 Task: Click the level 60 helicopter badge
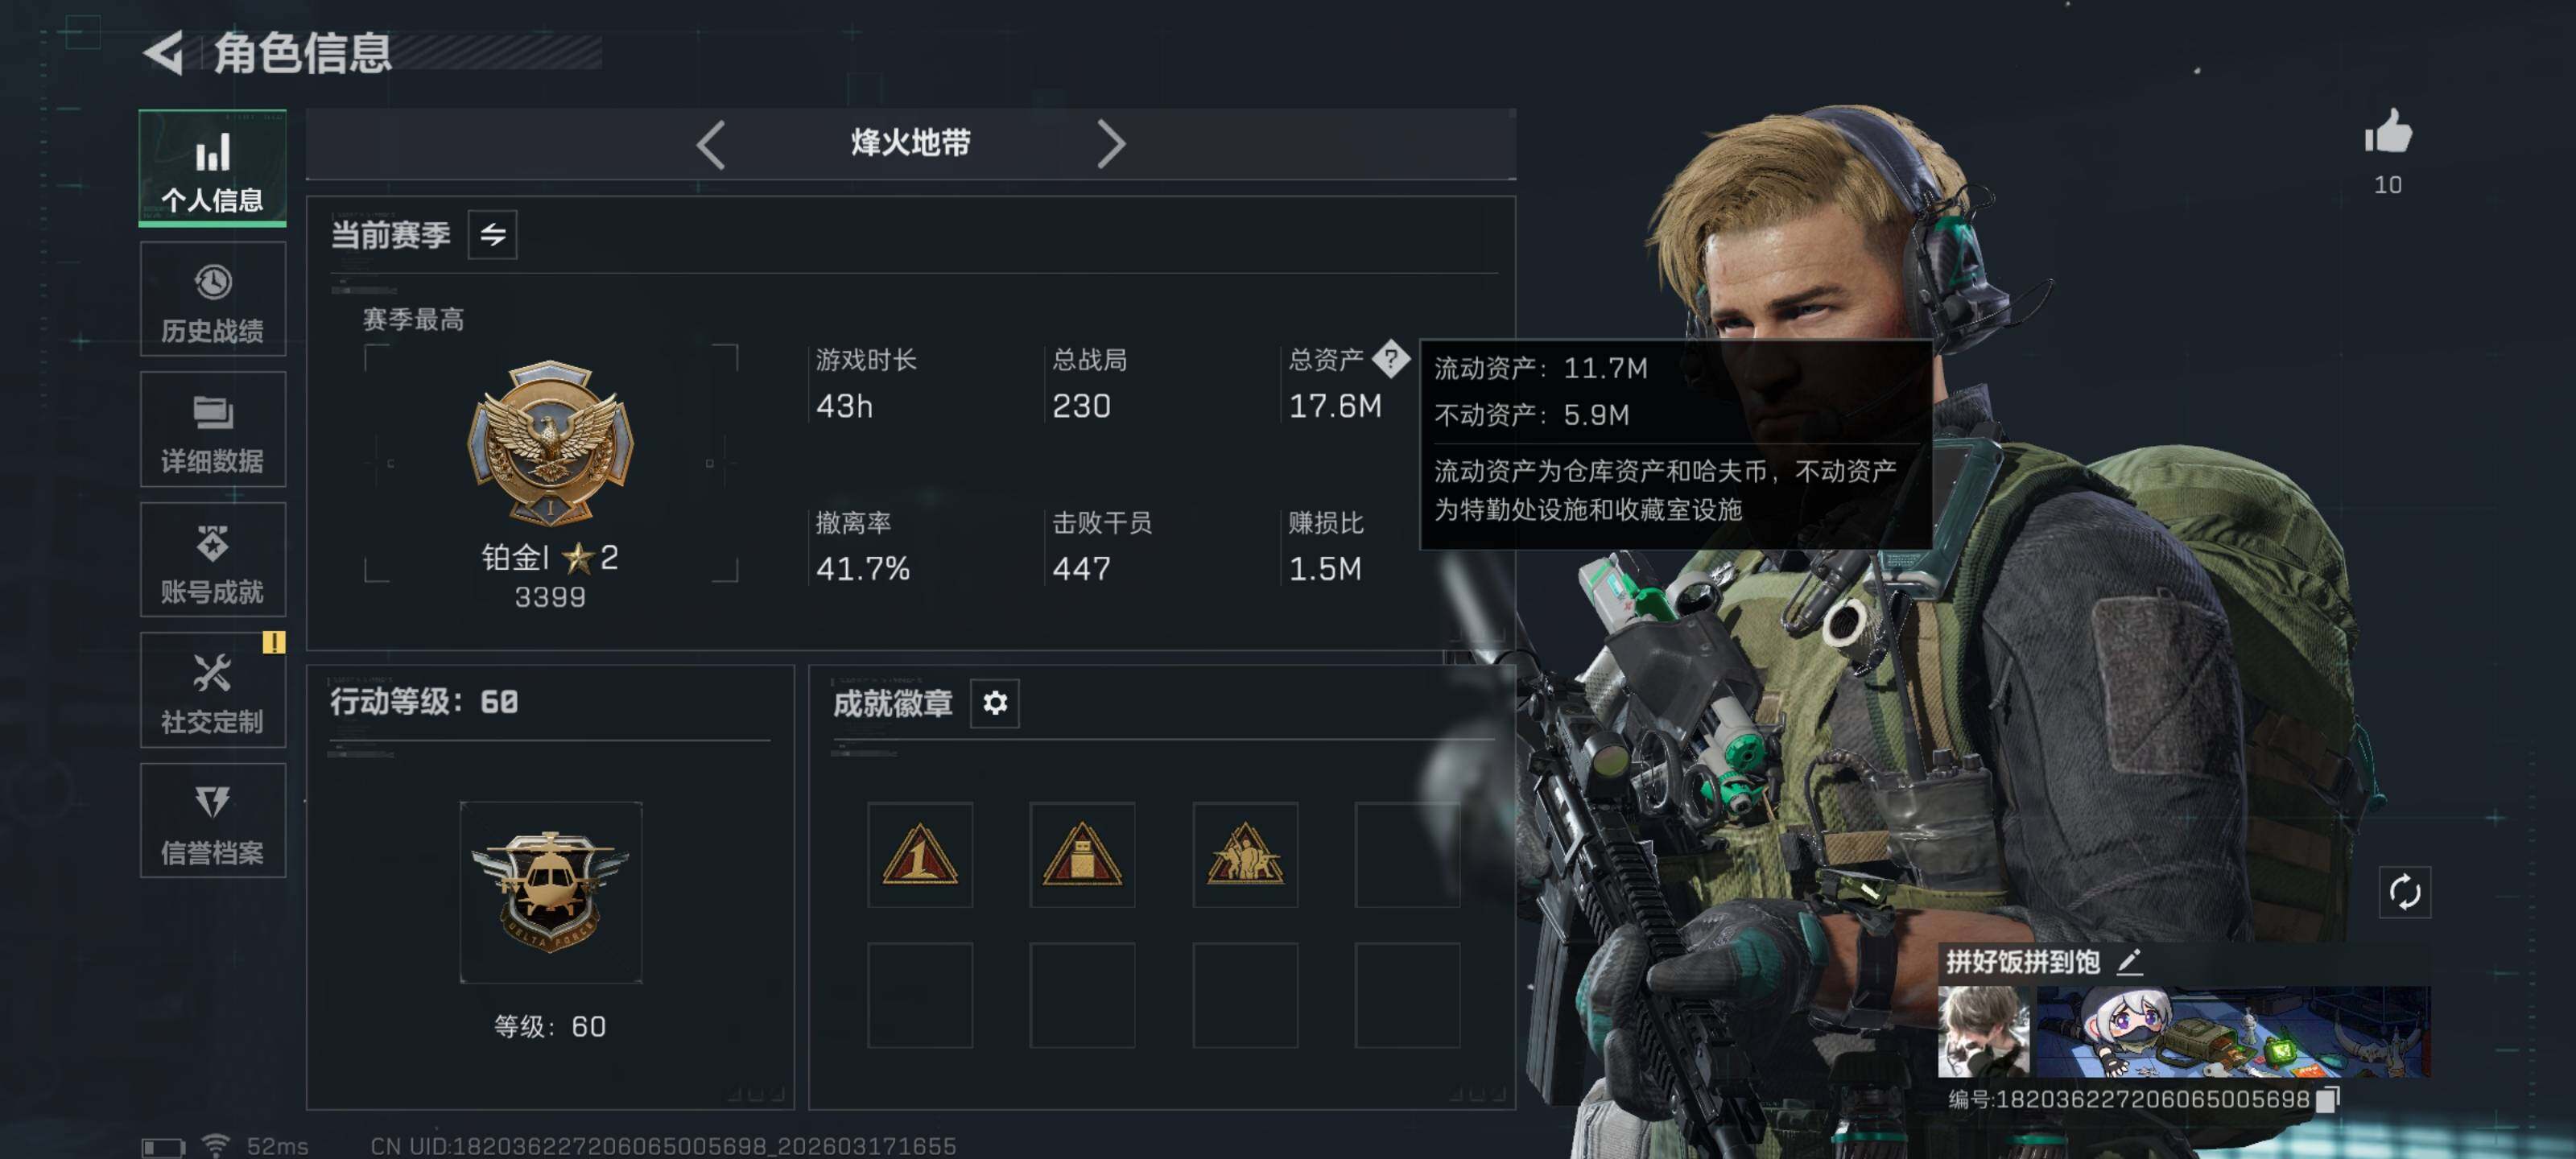pyautogui.click(x=550, y=892)
